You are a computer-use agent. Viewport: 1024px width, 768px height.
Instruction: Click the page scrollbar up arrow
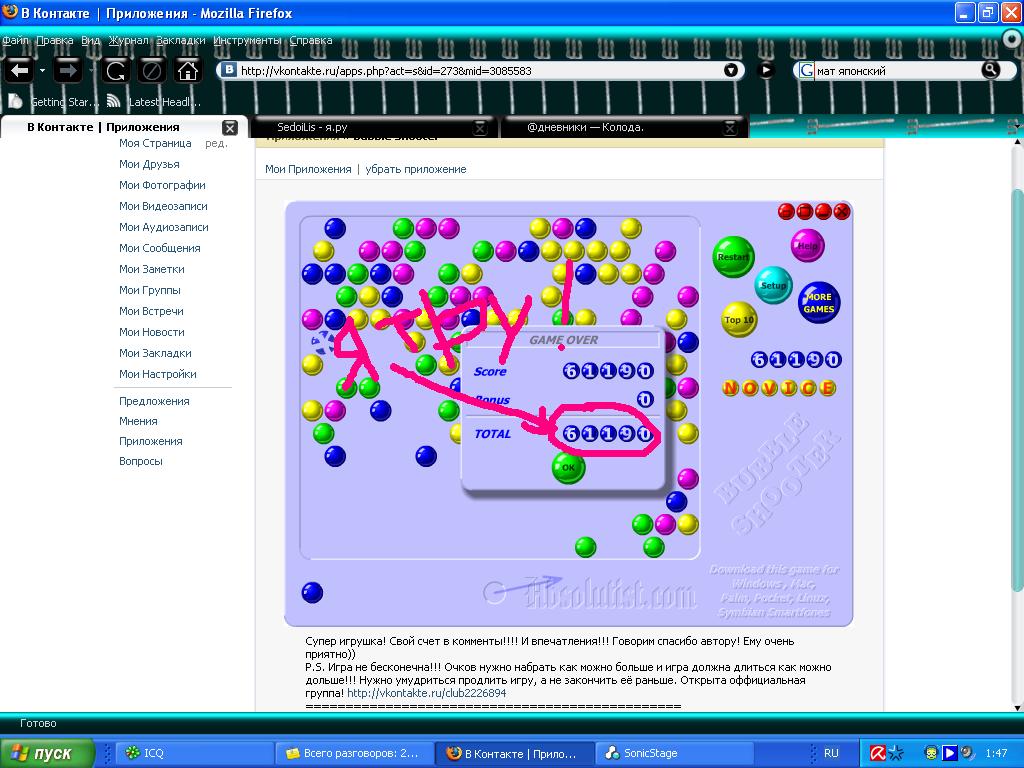[1017, 143]
